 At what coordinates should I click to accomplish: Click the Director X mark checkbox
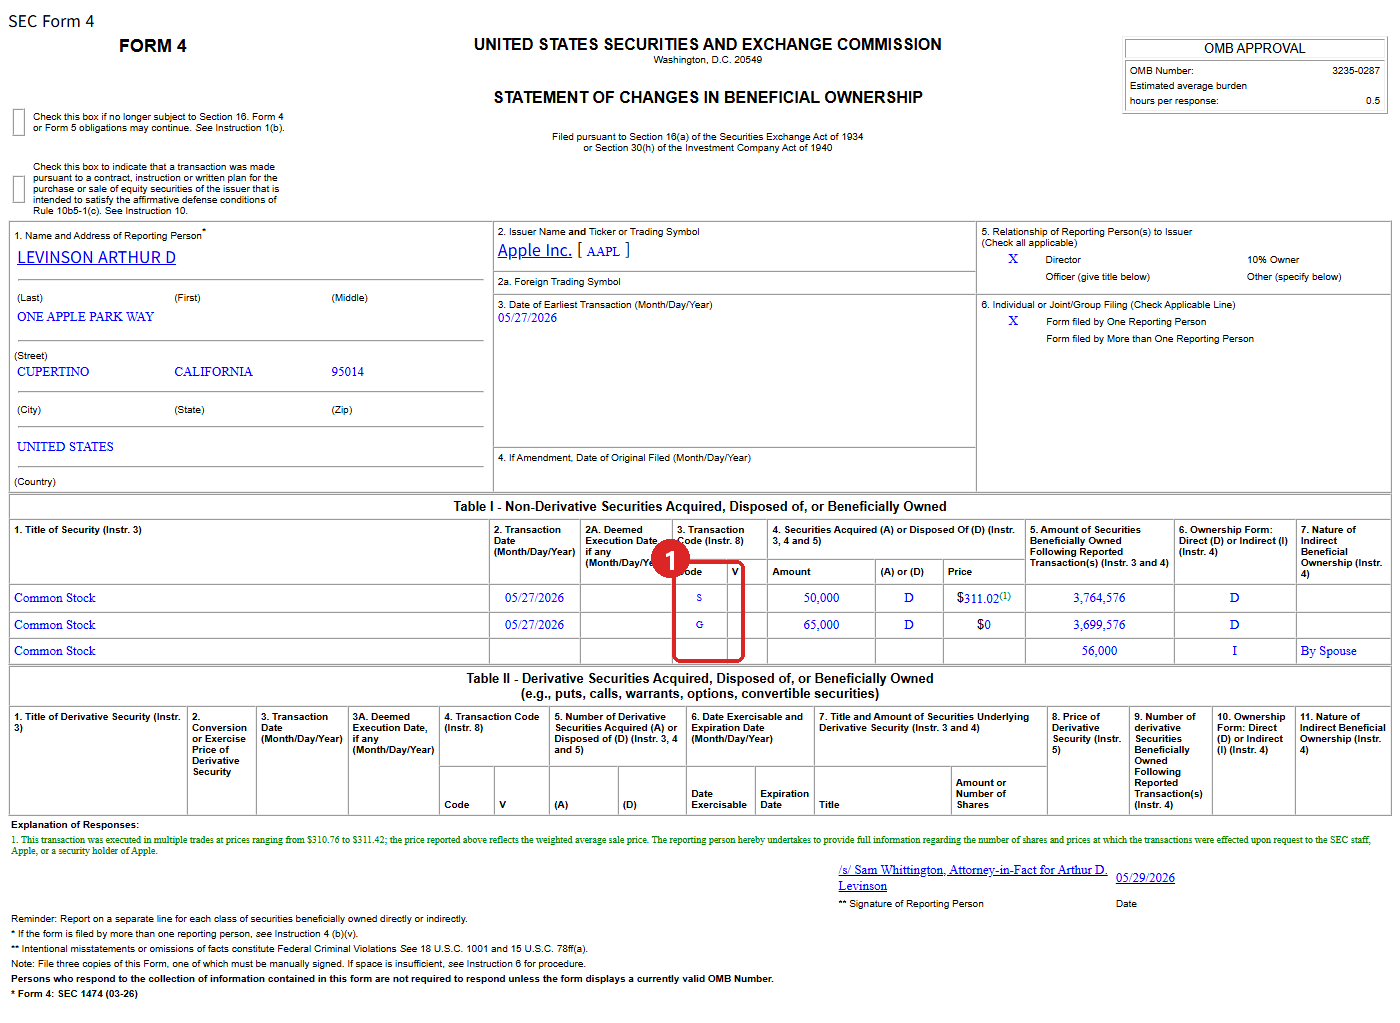point(1013,259)
